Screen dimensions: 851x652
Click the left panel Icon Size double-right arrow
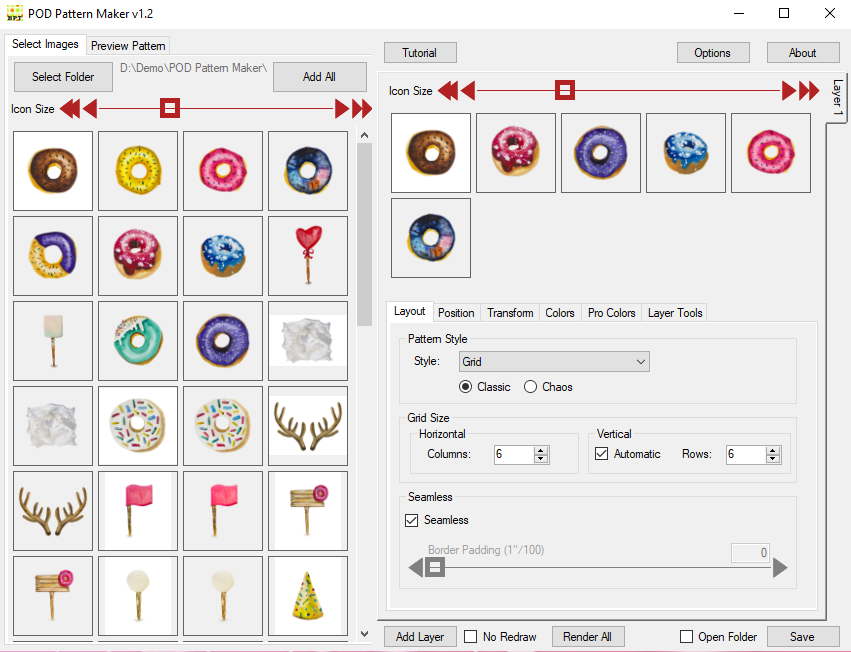362,109
